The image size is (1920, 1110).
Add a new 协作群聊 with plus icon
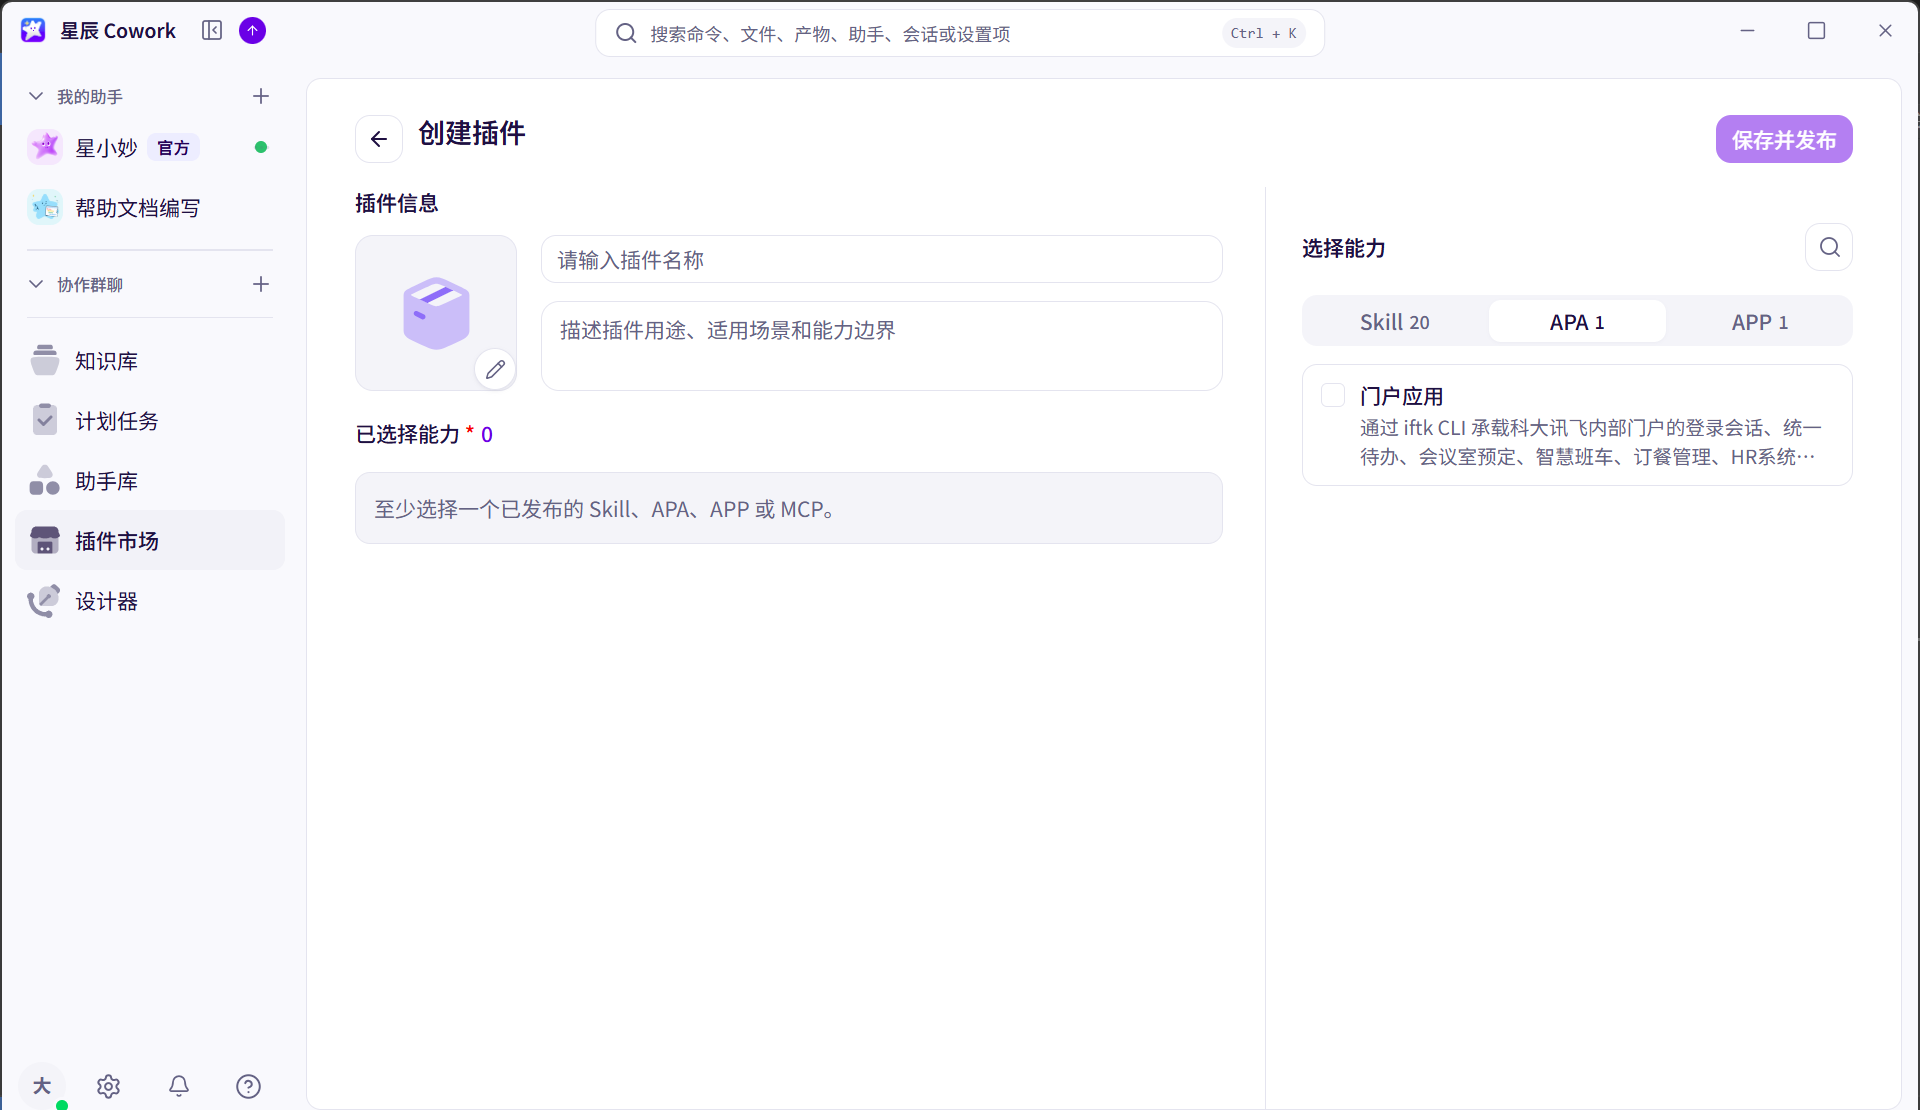(x=261, y=284)
